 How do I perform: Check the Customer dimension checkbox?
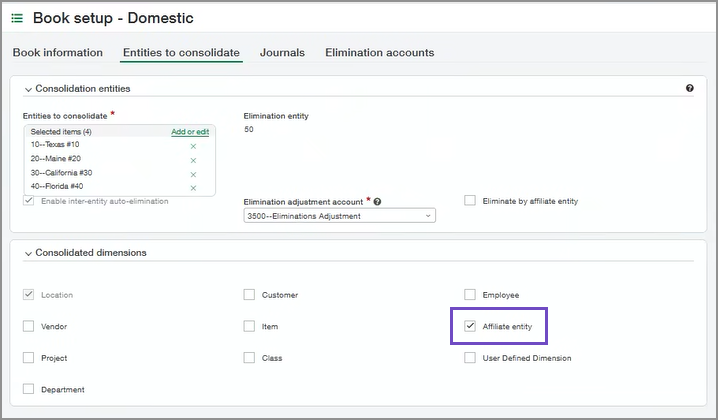pyautogui.click(x=249, y=295)
